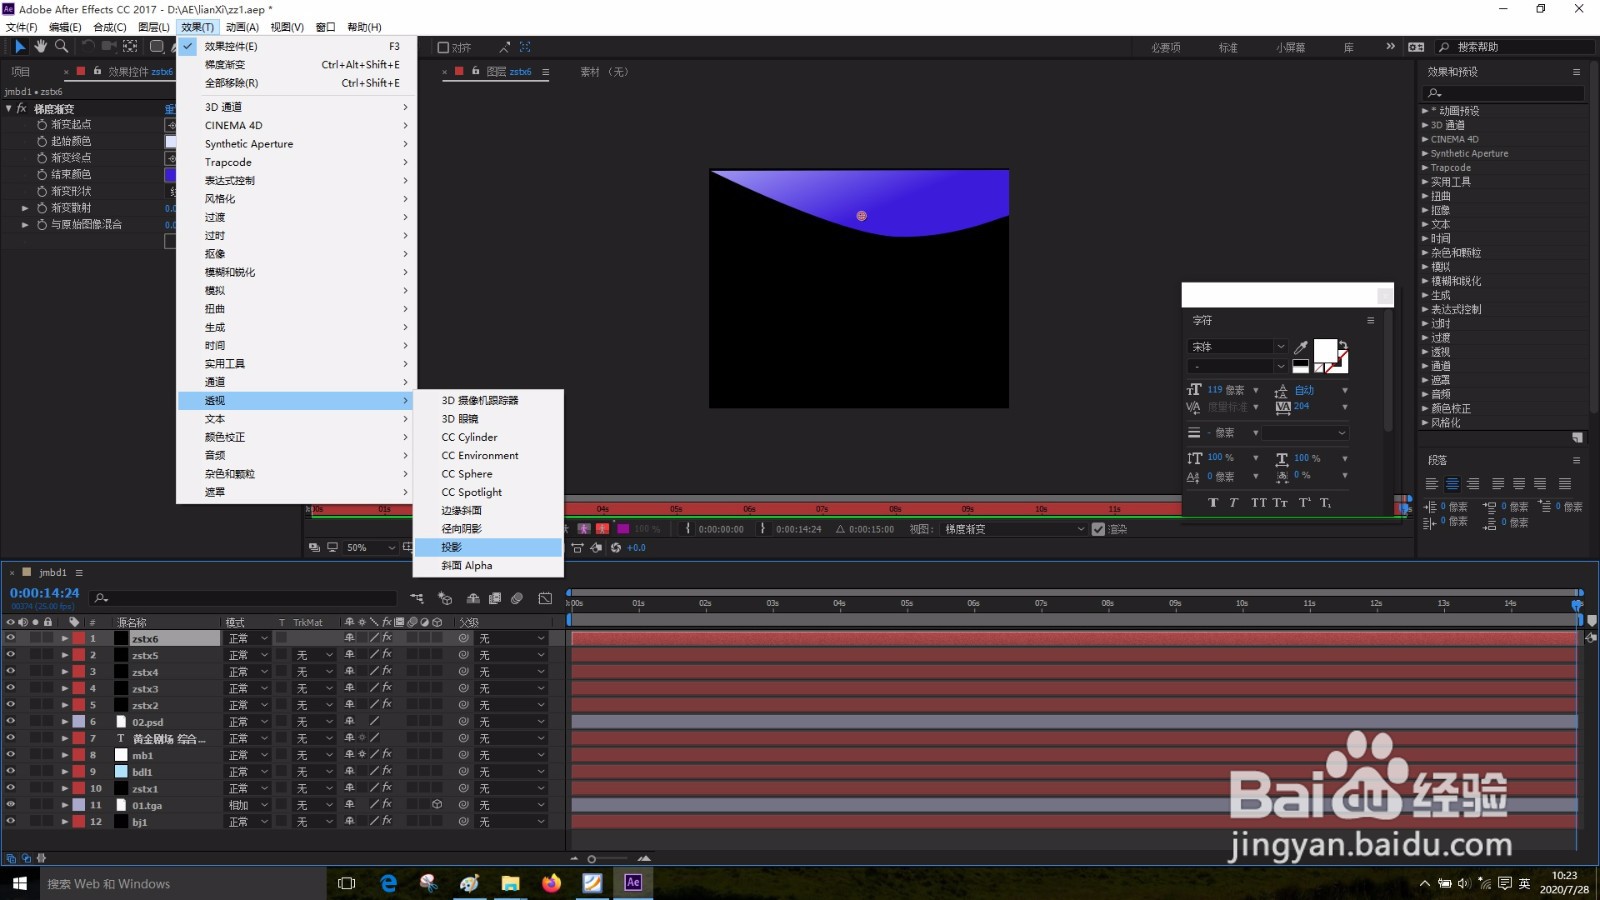The image size is (1600, 900).
Task: Apply Small Caps text style
Action: (x=1280, y=503)
